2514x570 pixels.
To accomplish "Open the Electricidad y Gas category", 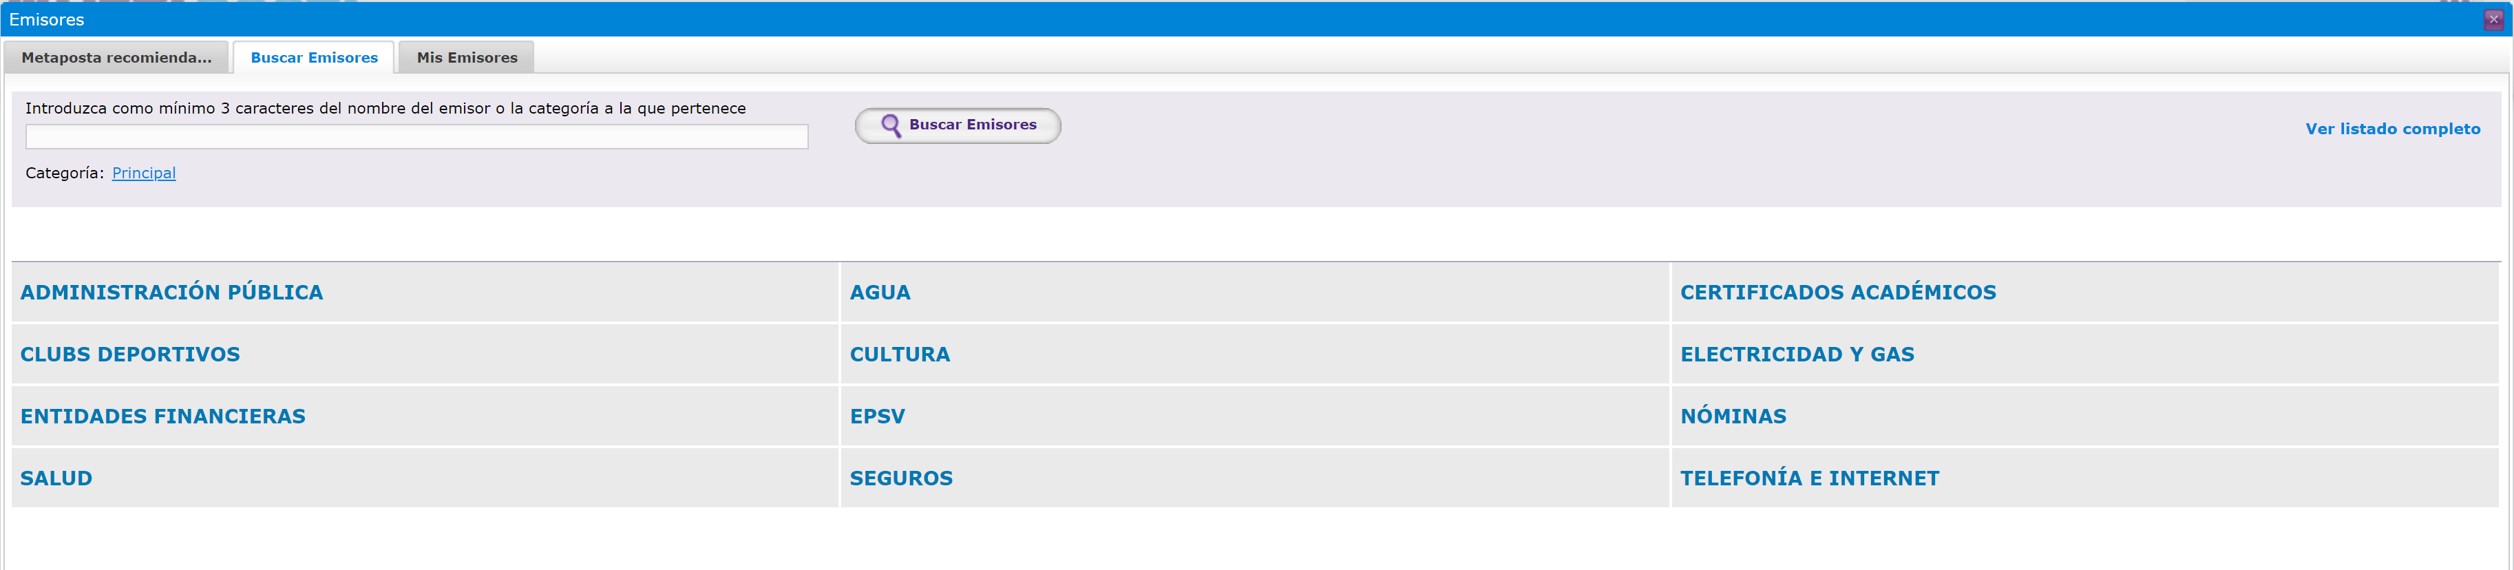I will (1796, 355).
